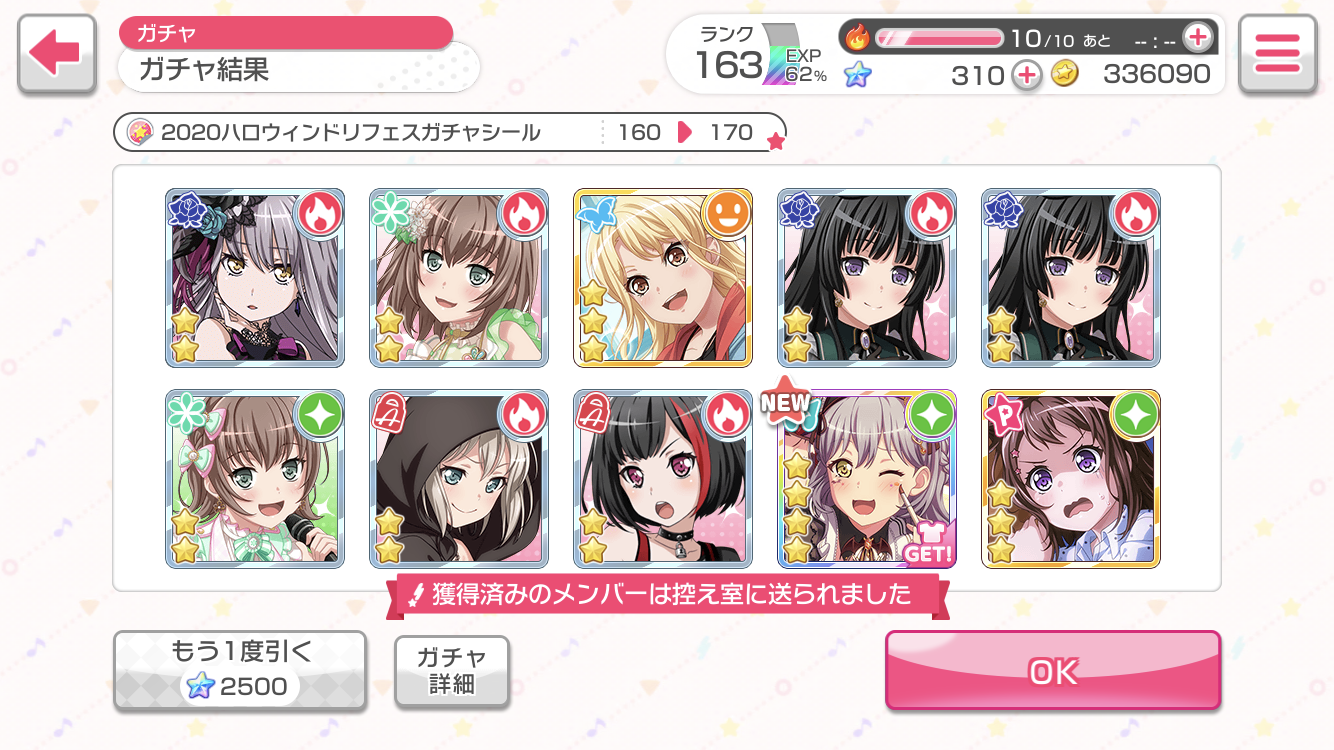Open ガチャ詳細 gacha details
The height and width of the screenshot is (750, 1334).
[452, 671]
